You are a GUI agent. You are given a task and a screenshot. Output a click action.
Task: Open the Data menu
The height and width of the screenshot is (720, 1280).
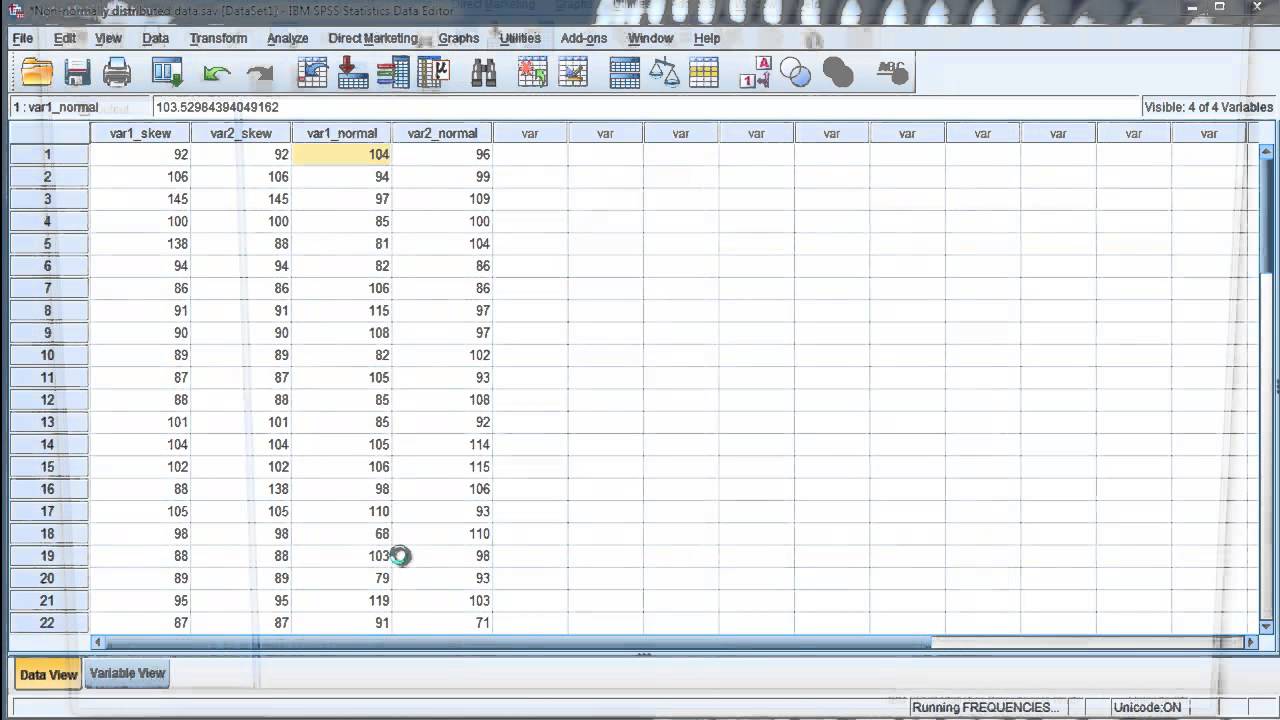click(155, 38)
